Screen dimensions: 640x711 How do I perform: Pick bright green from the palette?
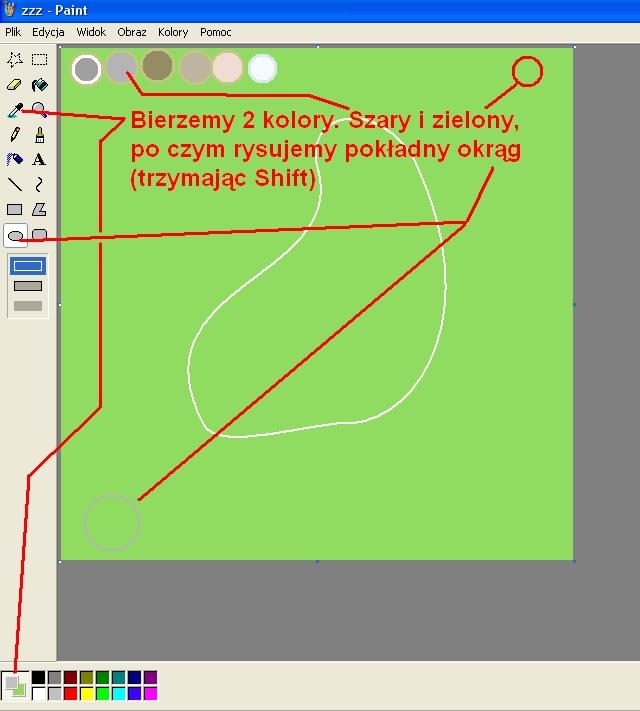[103, 693]
